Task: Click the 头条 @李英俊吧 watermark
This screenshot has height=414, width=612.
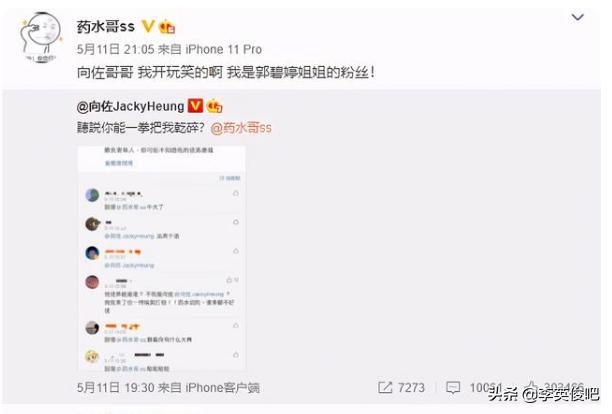Action: 544,394
